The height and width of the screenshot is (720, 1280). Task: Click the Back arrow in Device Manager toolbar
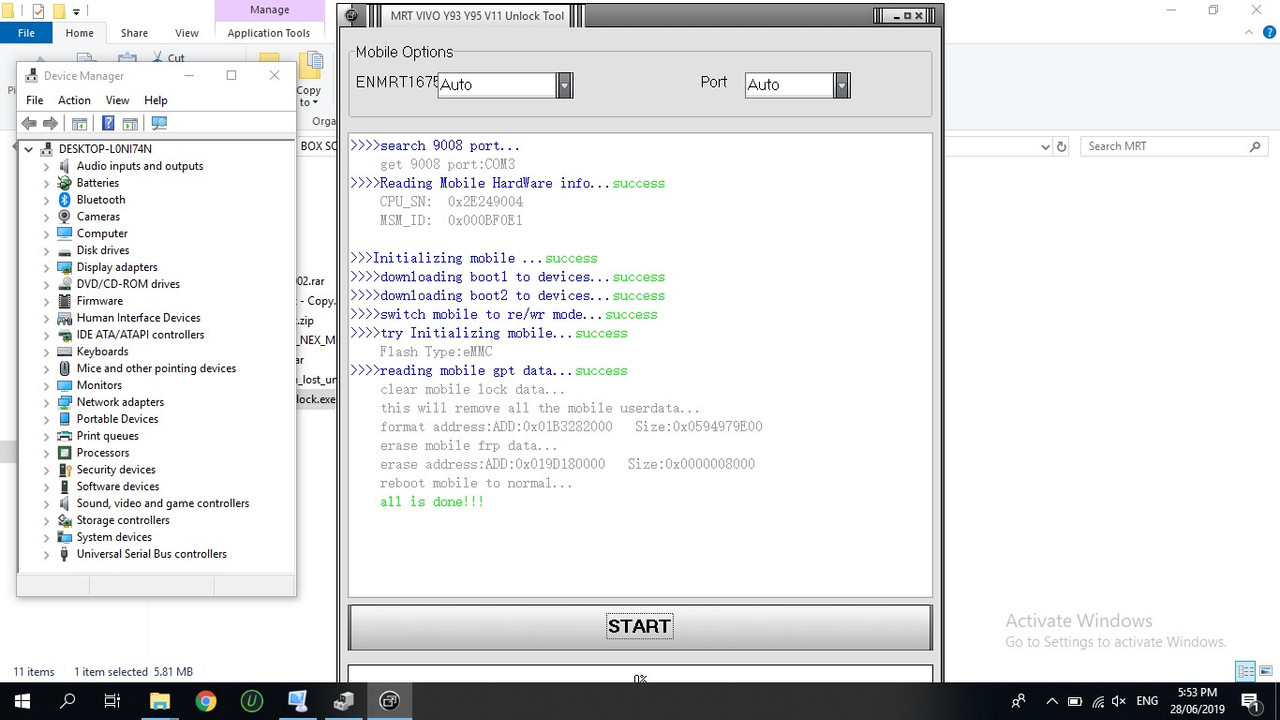point(29,123)
